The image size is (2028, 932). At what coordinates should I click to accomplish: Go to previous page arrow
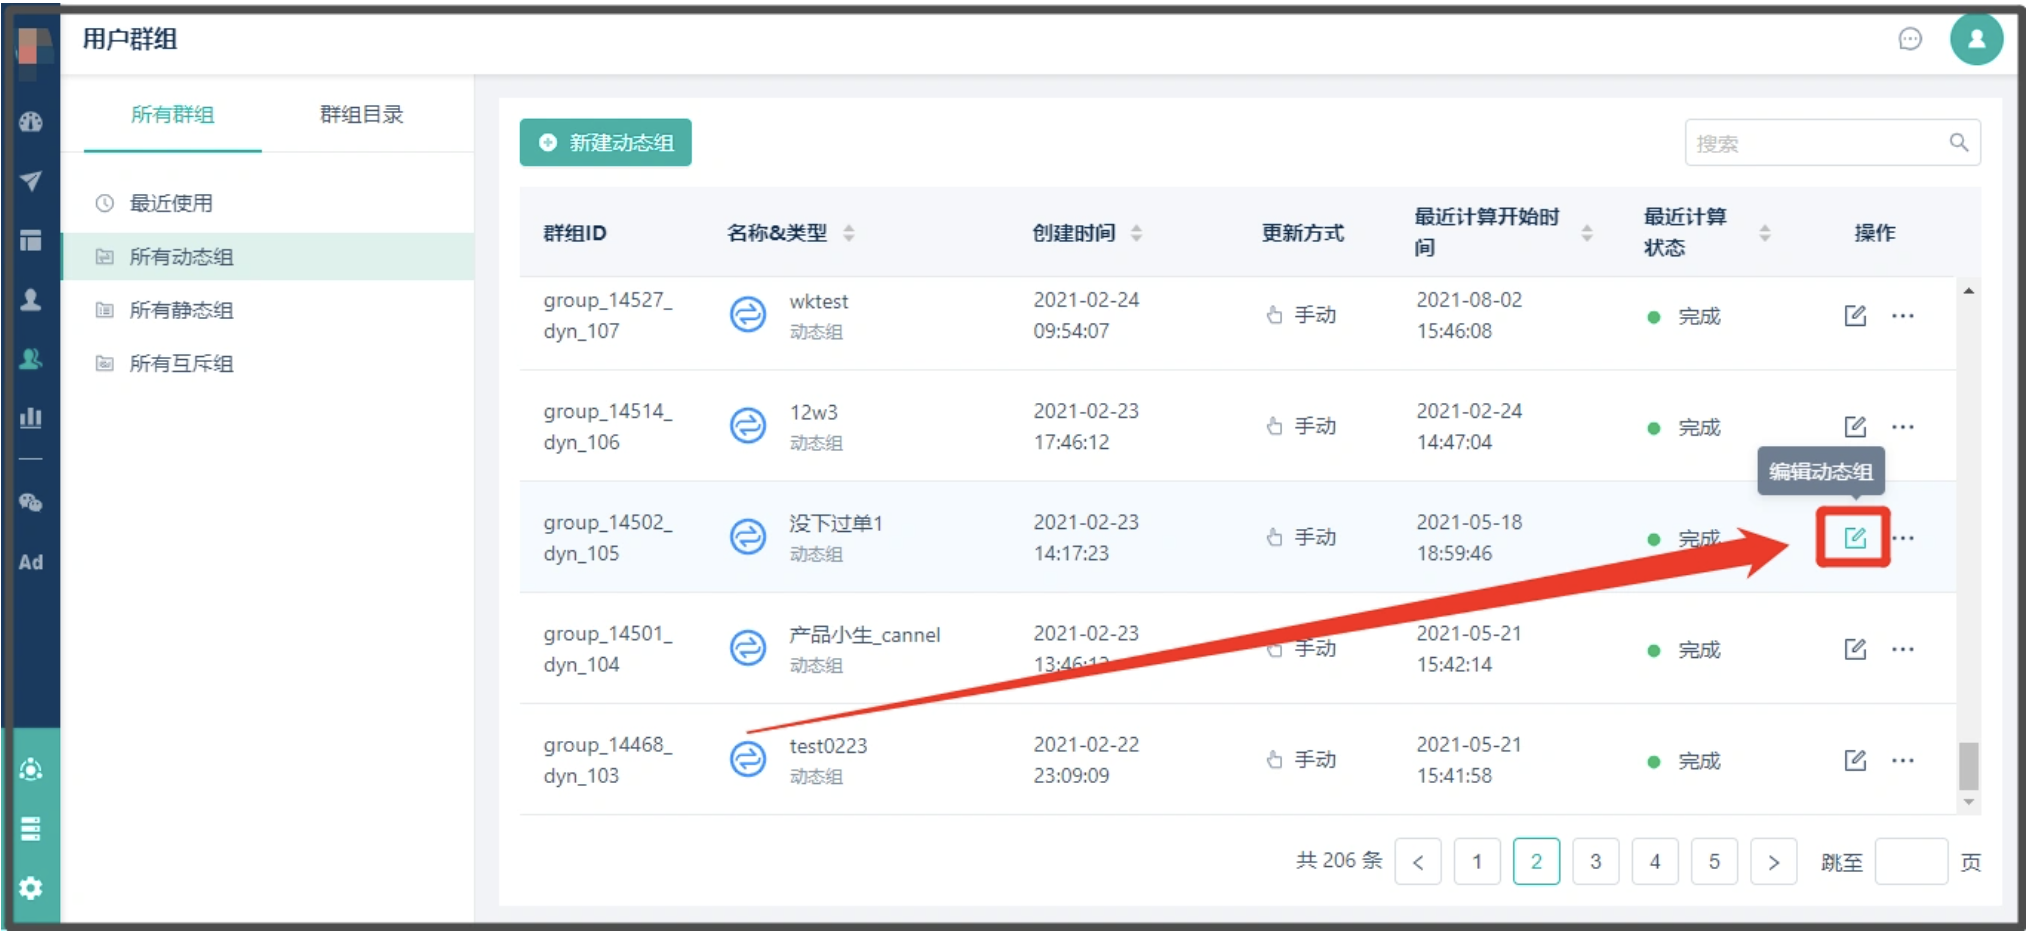coord(1418,862)
